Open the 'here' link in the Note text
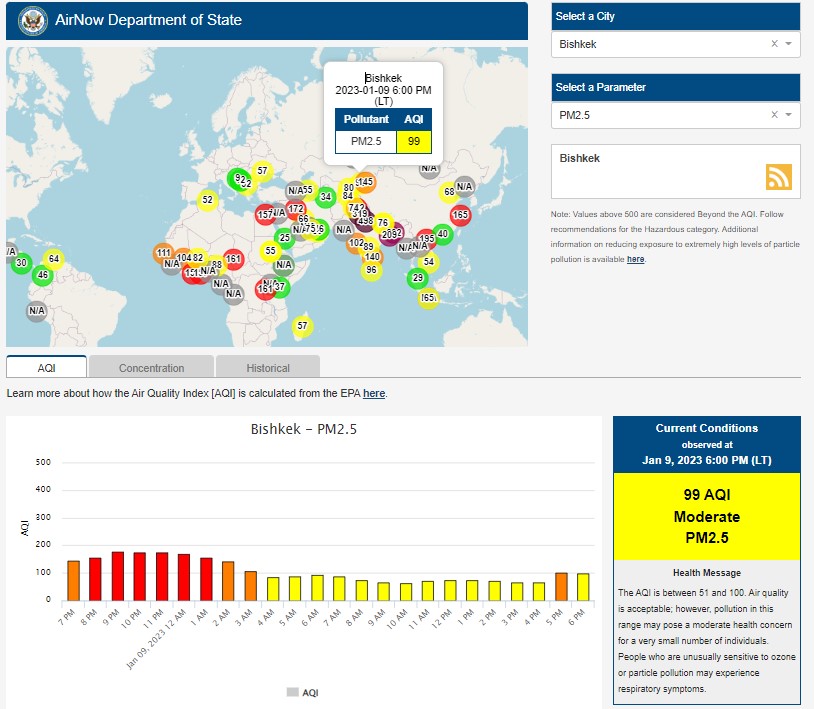814x709 pixels. point(635,259)
